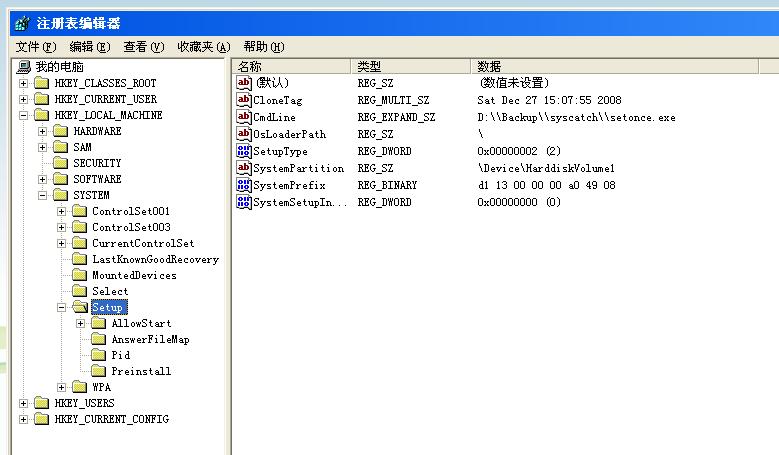This screenshot has height=455, width=779.
Task: Click the string icon beside CmdLine
Action: click(244, 117)
